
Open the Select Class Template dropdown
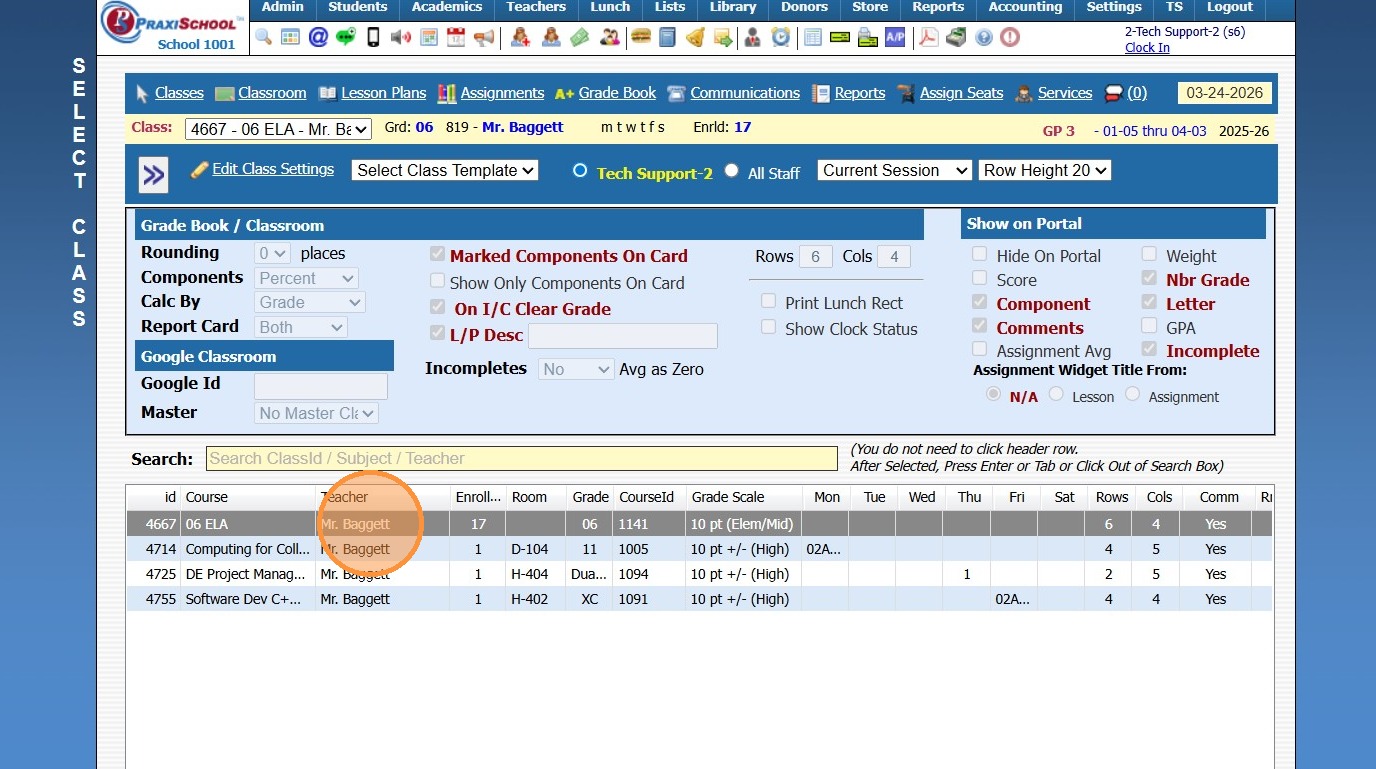[445, 171]
